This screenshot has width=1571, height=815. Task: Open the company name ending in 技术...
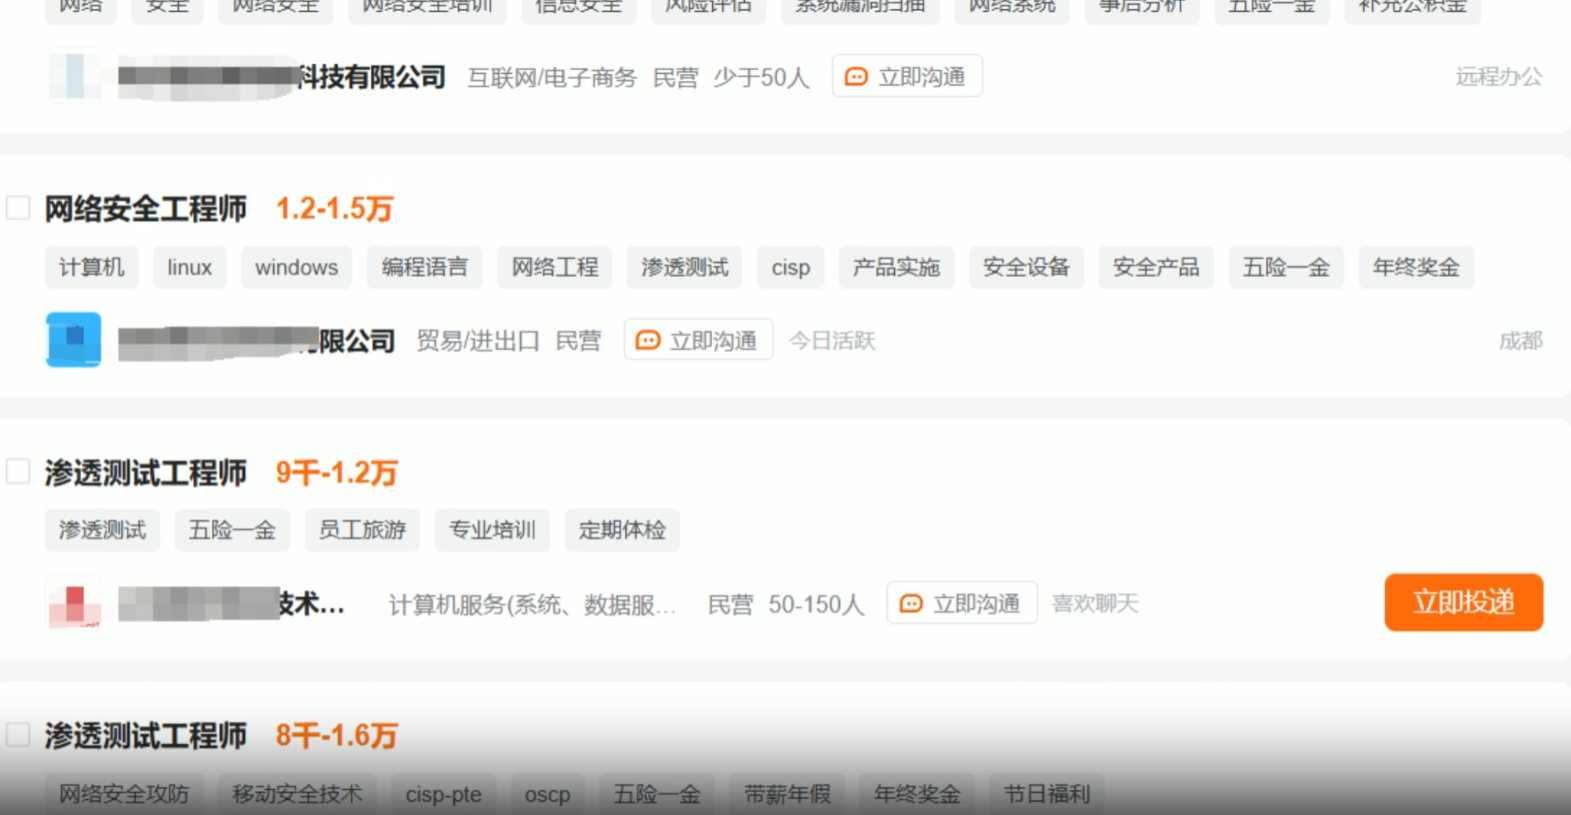[x=231, y=604]
